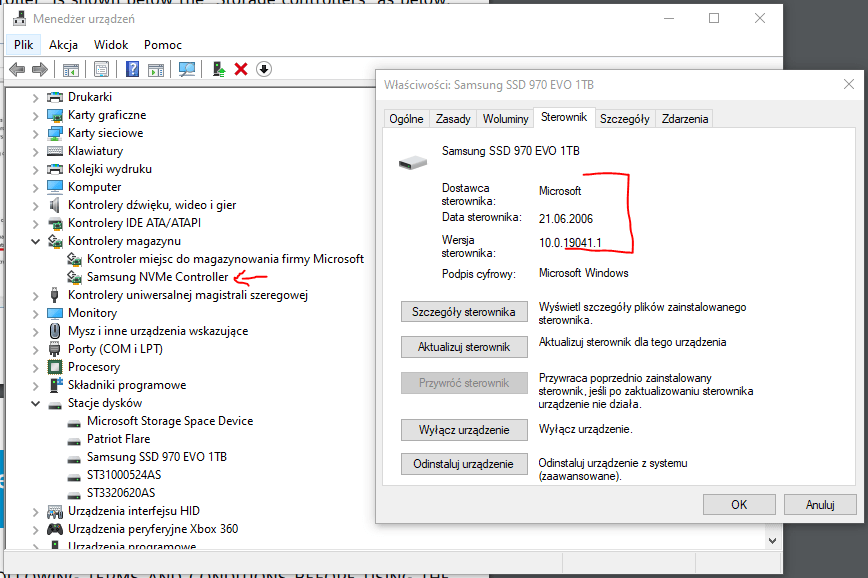Viewport: 868px width, 578px height.
Task: Click the Karty sieciowe network icon
Action: 55,133
